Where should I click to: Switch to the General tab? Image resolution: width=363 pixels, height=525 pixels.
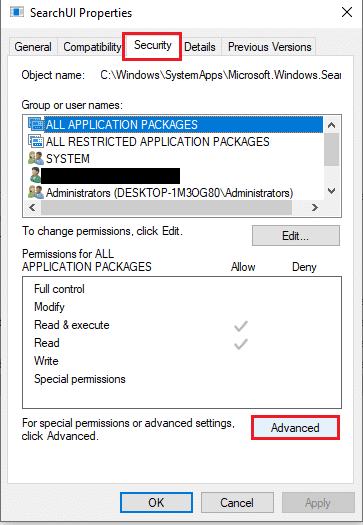tap(33, 47)
